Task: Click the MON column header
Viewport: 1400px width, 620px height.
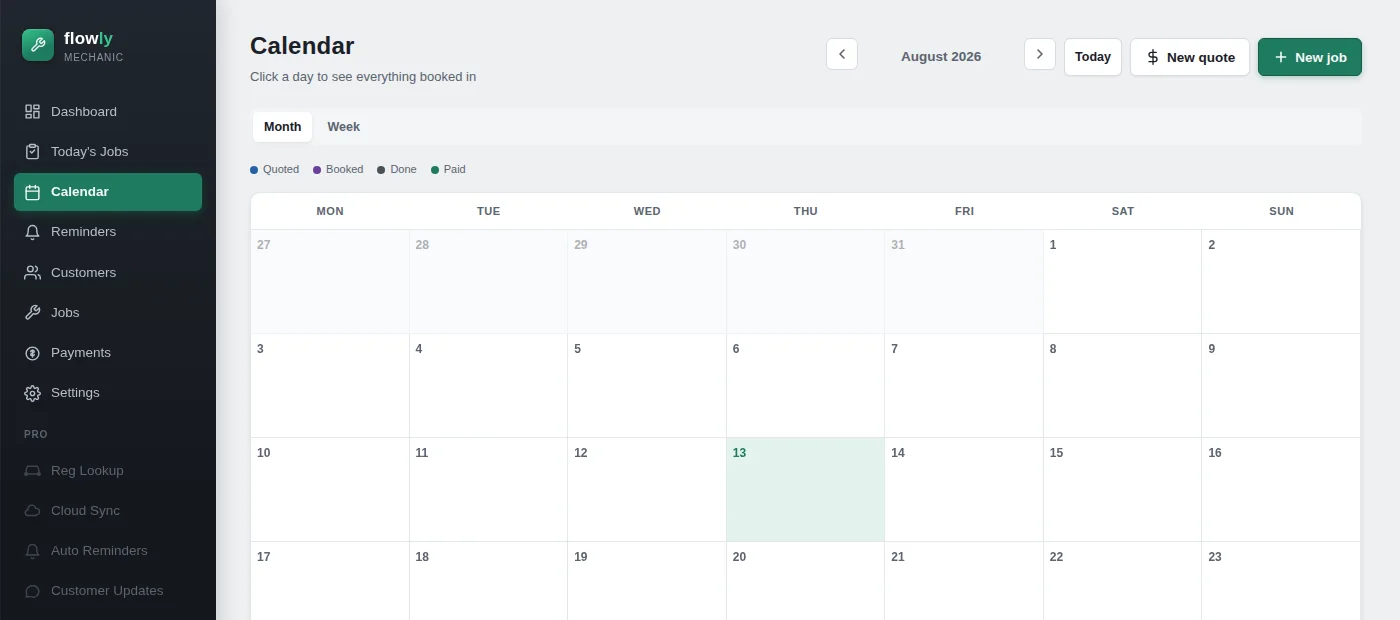Action: pyautogui.click(x=330, y=211)
